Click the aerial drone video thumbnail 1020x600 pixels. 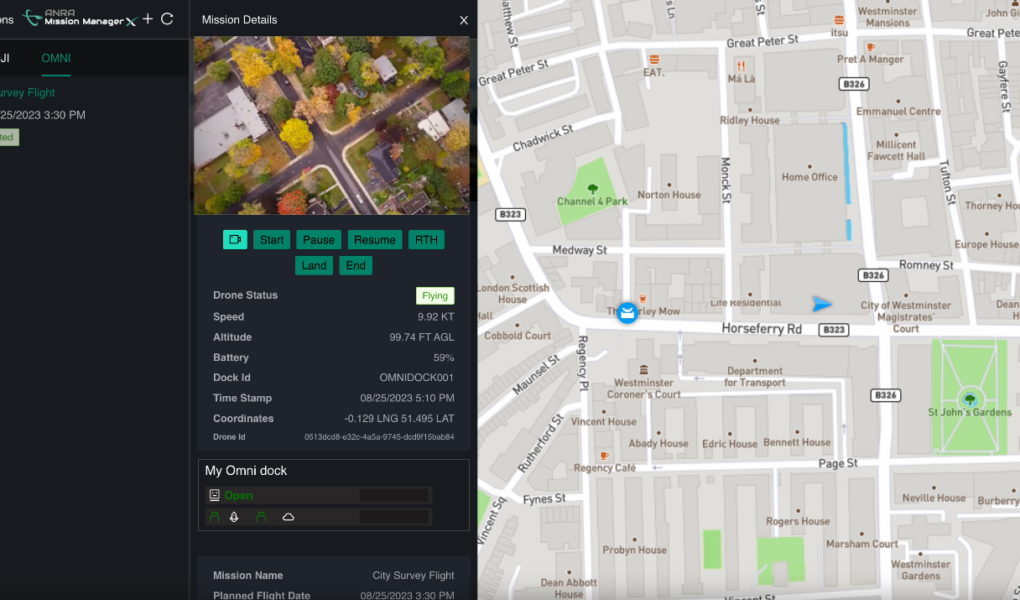click(x=331, y=125)
